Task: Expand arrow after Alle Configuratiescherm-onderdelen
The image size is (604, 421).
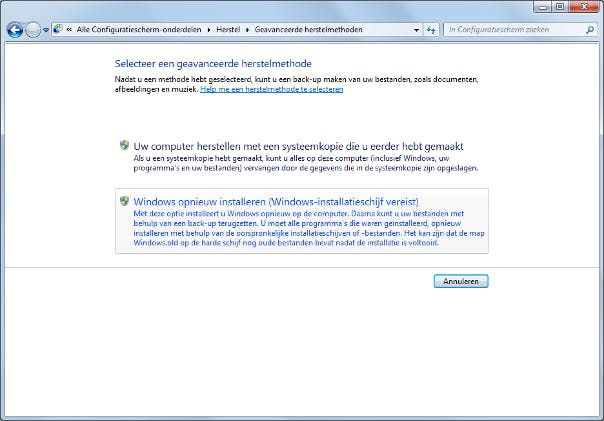Action: 209,30
